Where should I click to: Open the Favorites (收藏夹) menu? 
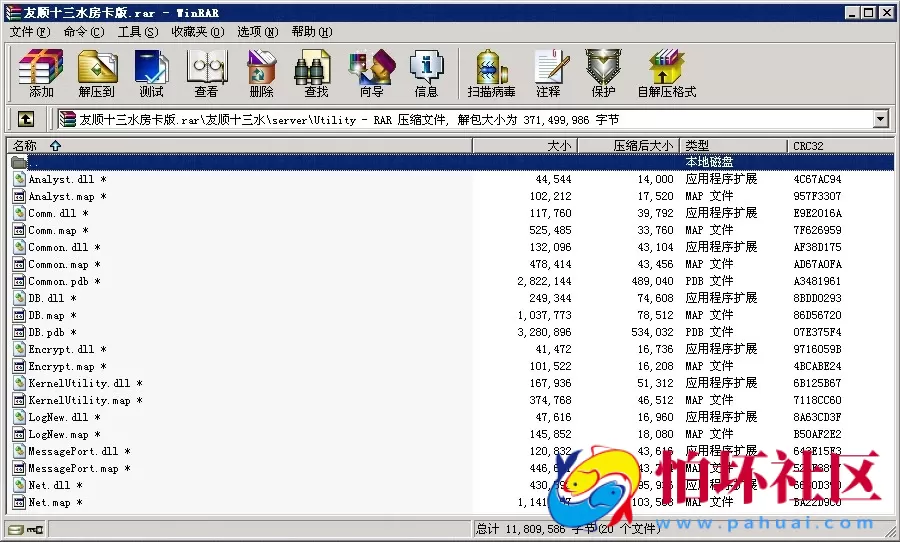click(x=198, y=32)
